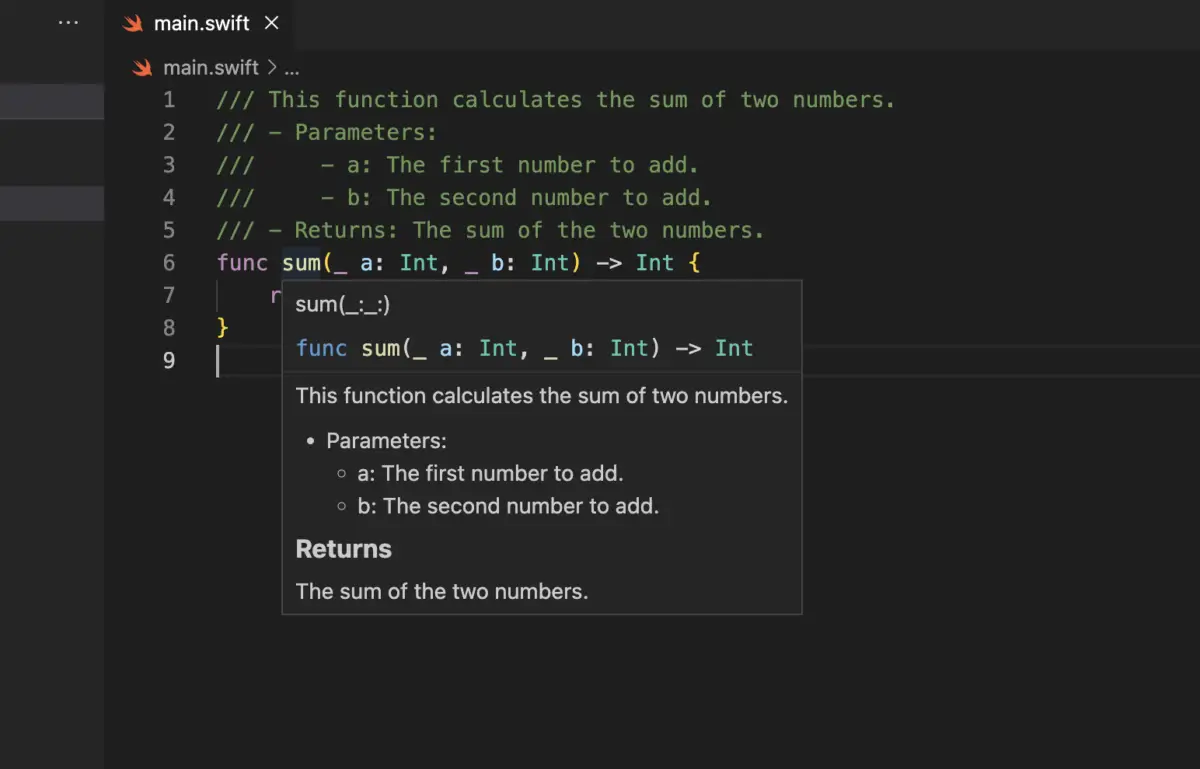Click the "Parameters:" bullet in the hover popup
This screenshot has width=1200, height=769.
pos(386,441)
